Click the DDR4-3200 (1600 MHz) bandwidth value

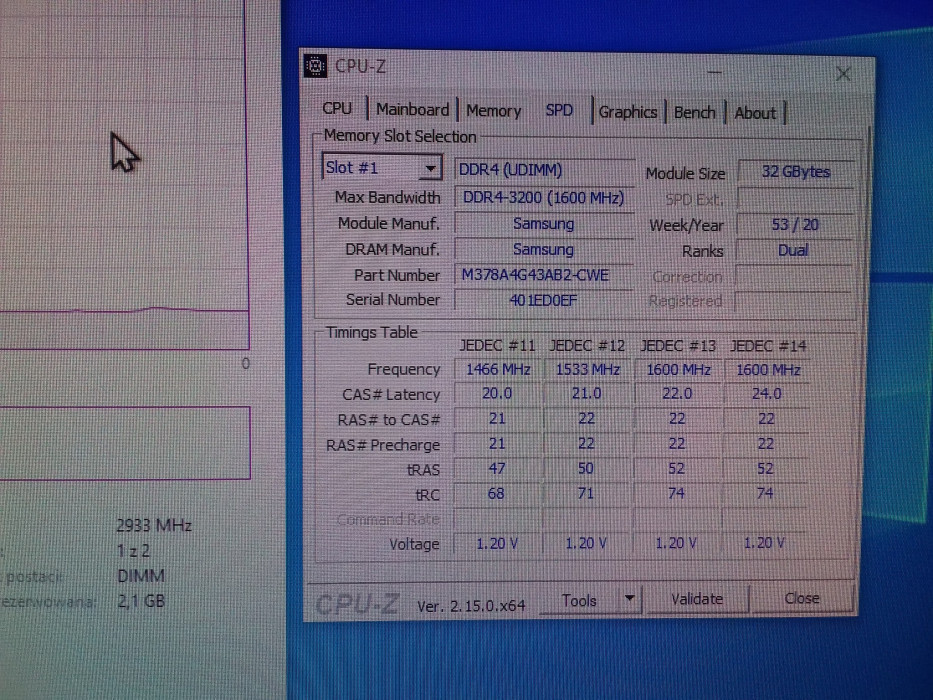pyautogui.click(x=544, y=197)
